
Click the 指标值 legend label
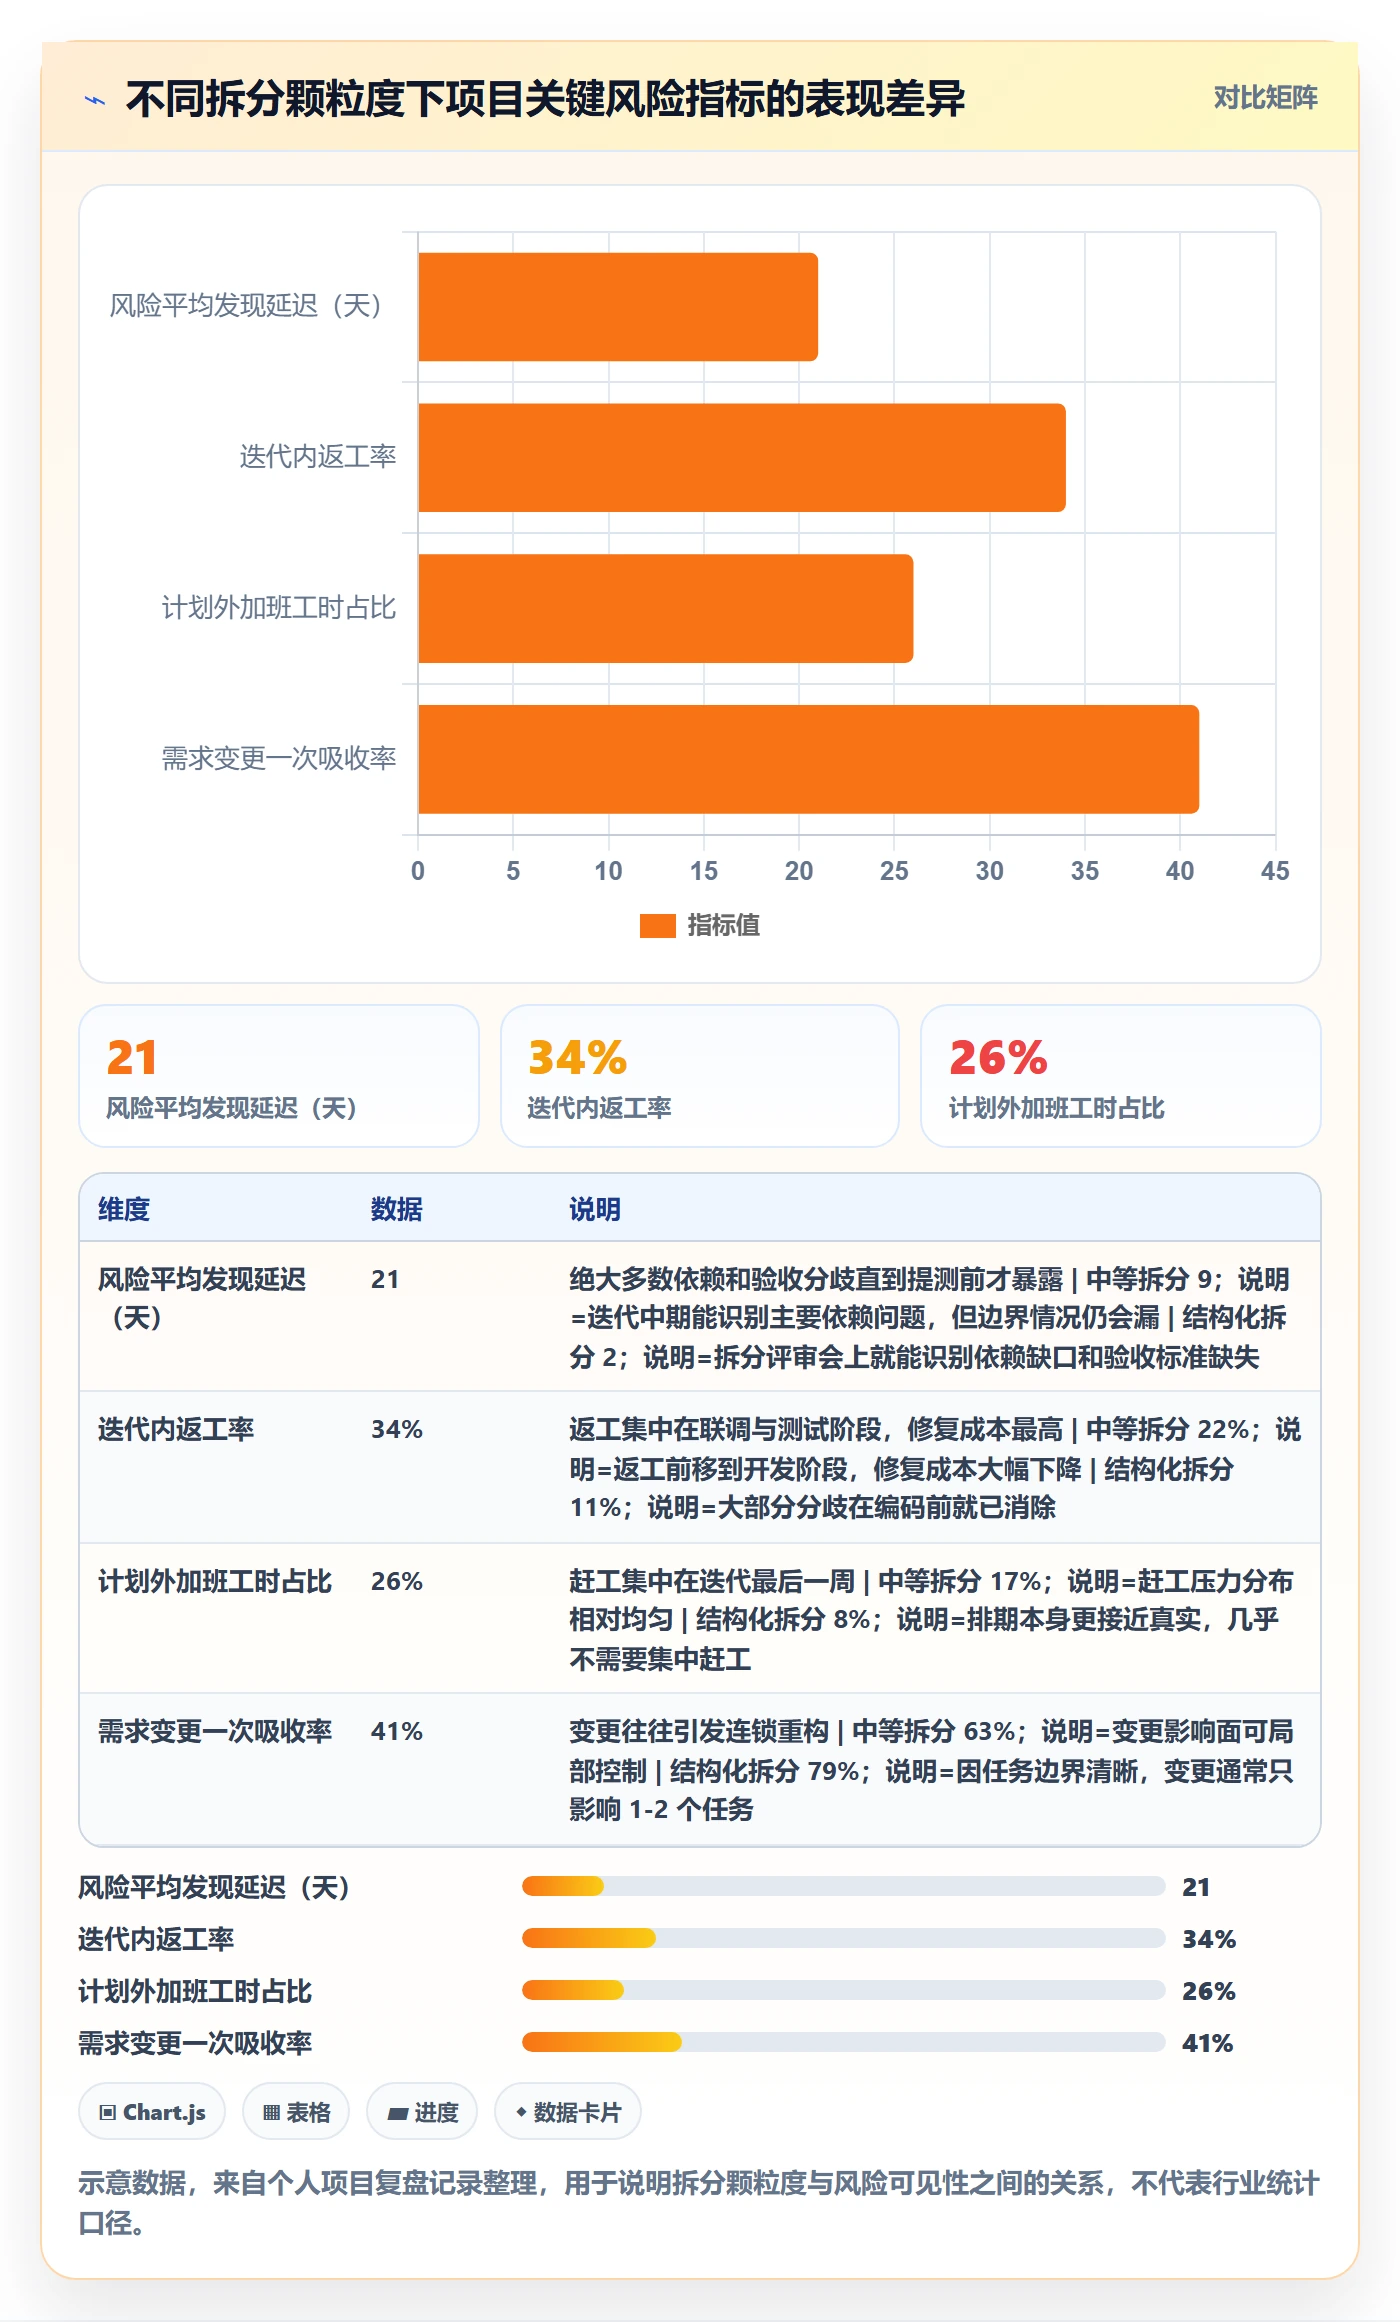click(724, 926)
